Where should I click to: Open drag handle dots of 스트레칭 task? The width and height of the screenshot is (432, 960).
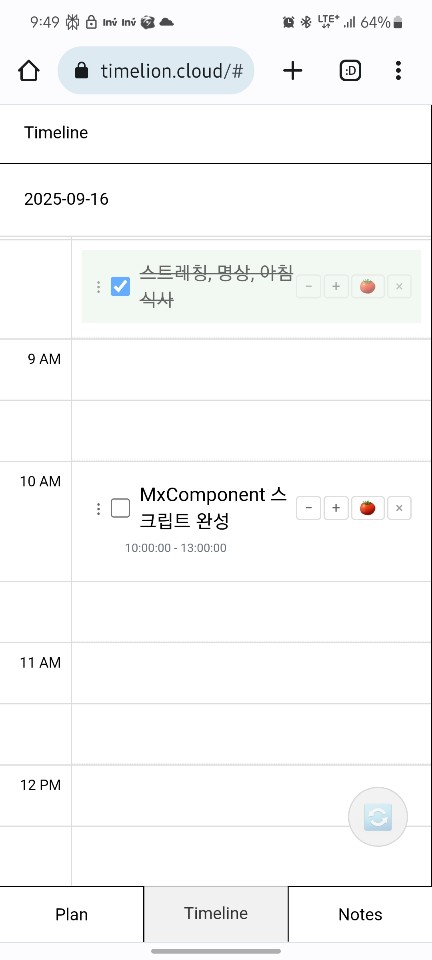pos(98,287)
